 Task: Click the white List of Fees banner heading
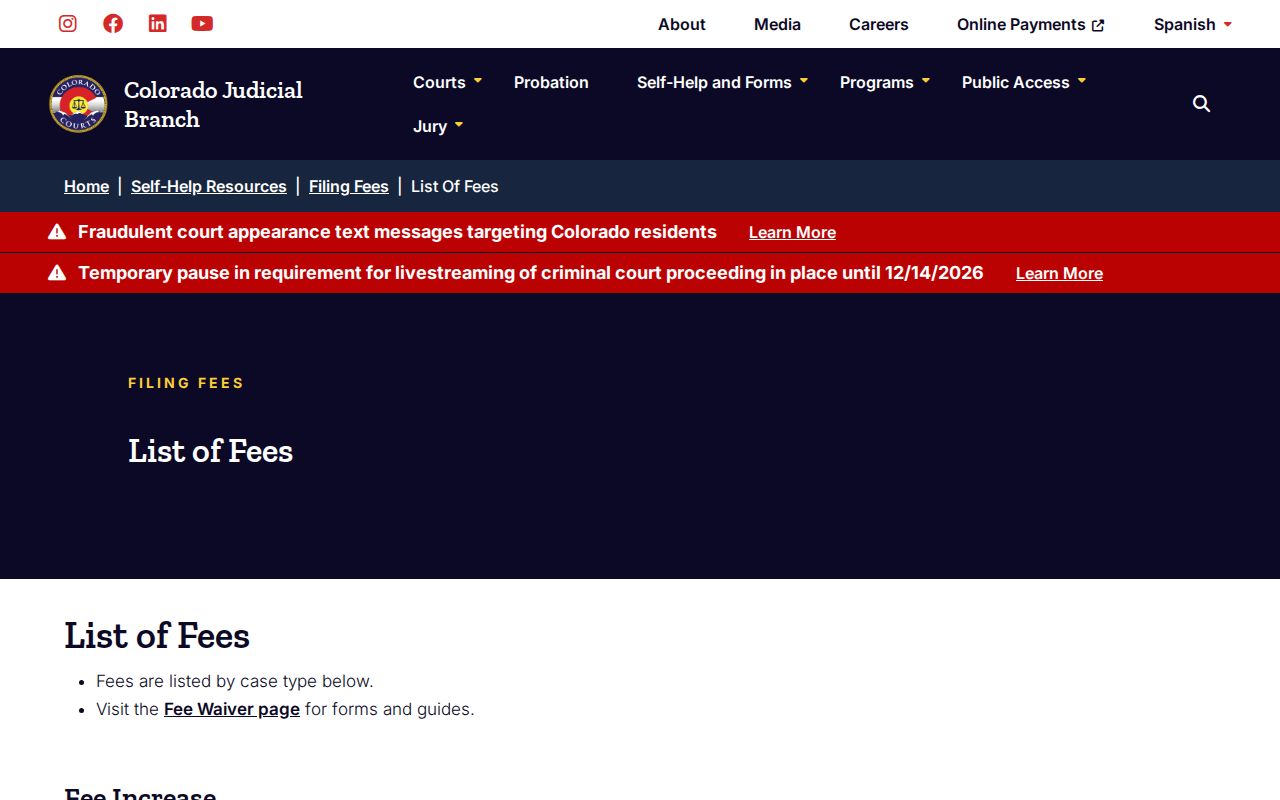210,451
